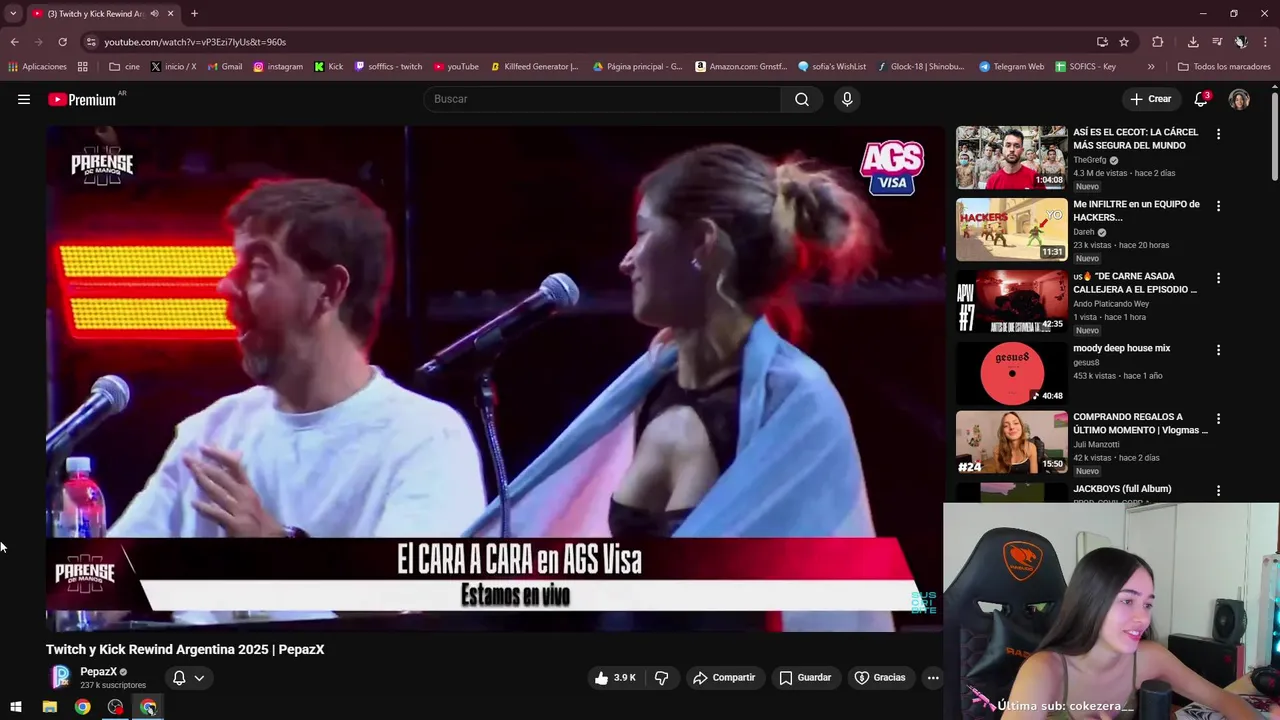Open the sofffics - twitch bookmark
The image size is (1280, 720).
pyautogui.click(x=388, y=67)
